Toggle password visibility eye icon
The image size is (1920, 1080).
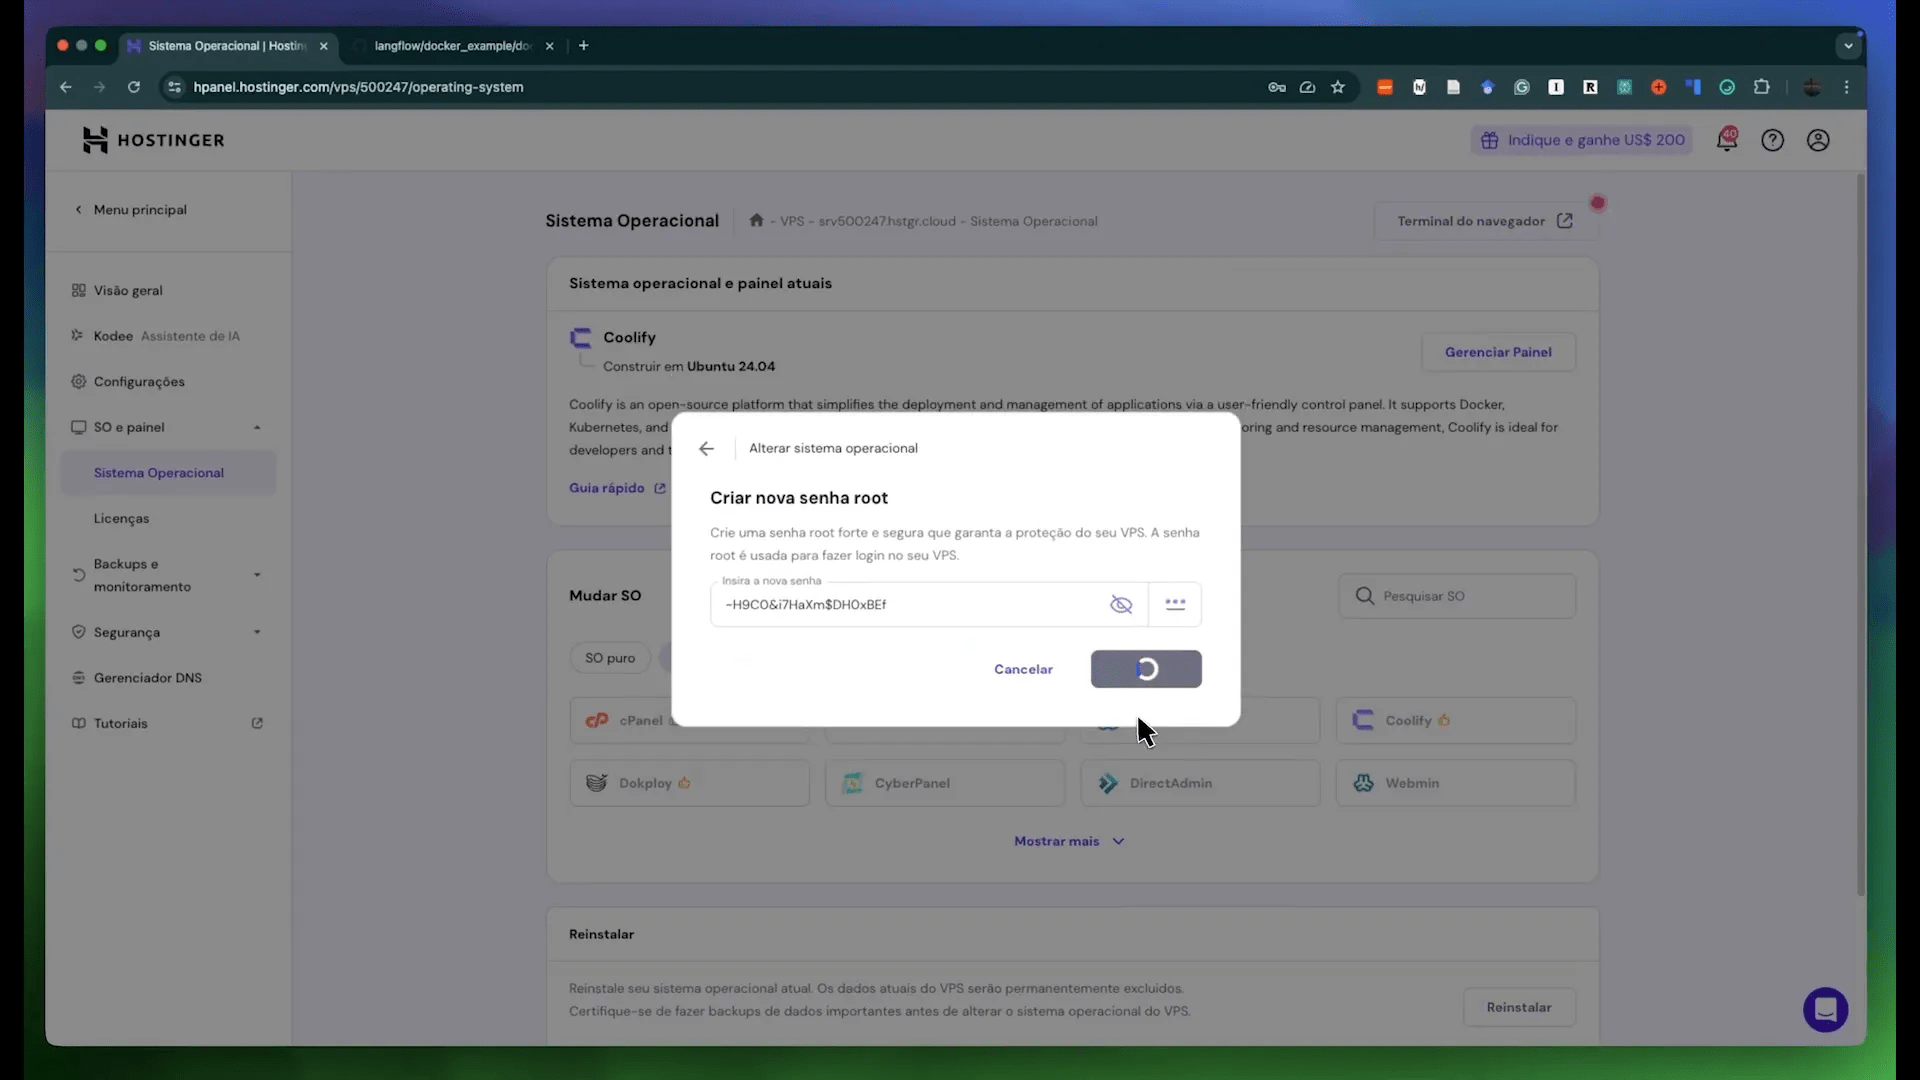click(1121, 605)
